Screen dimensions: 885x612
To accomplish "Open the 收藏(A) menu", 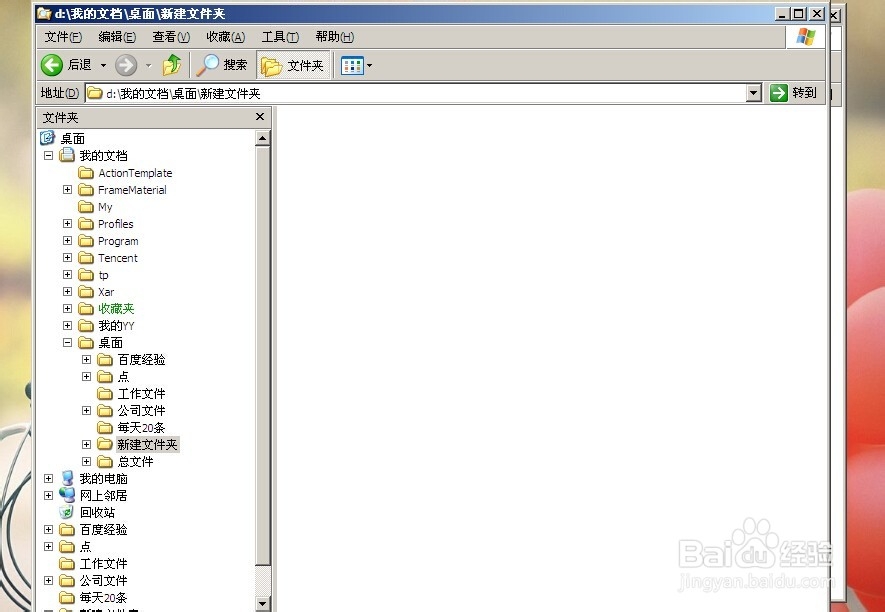I will click(x=225, y=37).
